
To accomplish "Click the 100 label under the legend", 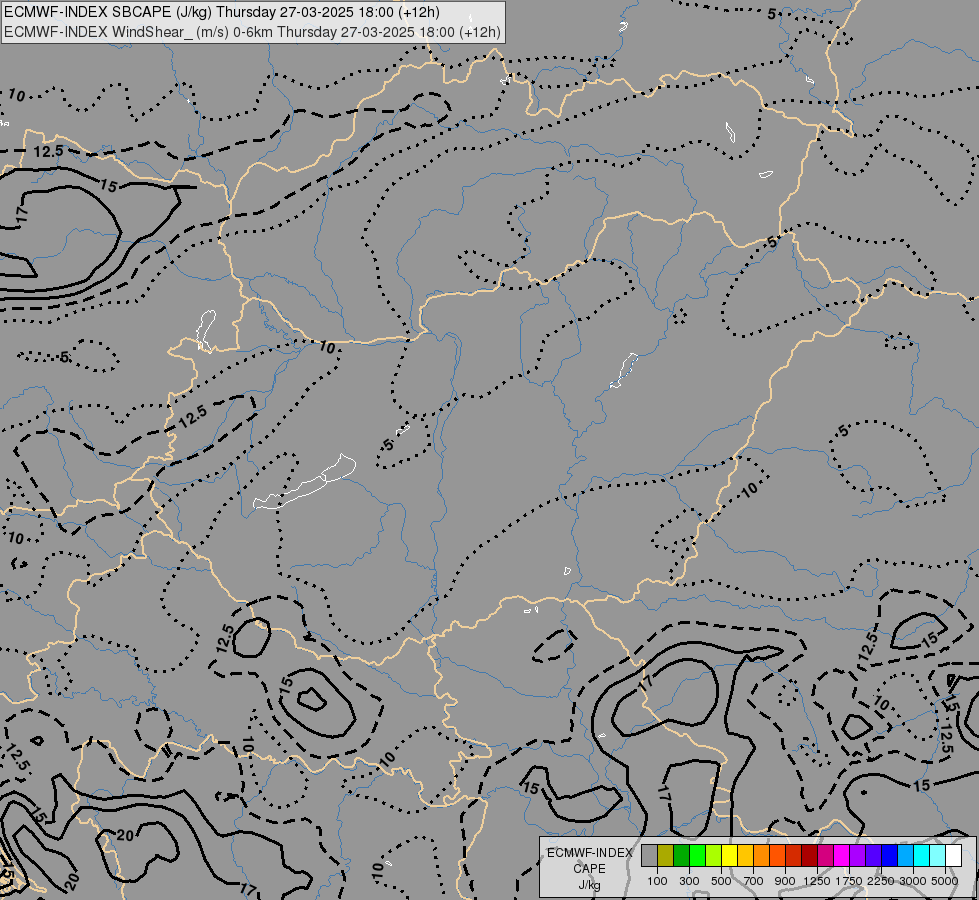I will click(x=657, y=881).
